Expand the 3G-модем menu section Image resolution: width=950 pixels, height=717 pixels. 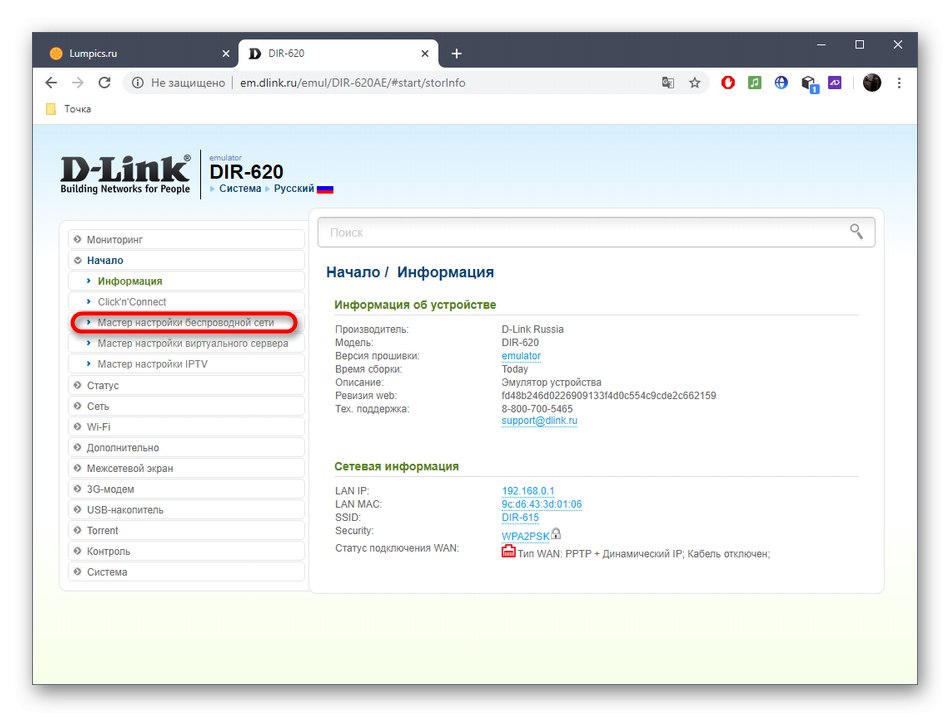[186, 489]
